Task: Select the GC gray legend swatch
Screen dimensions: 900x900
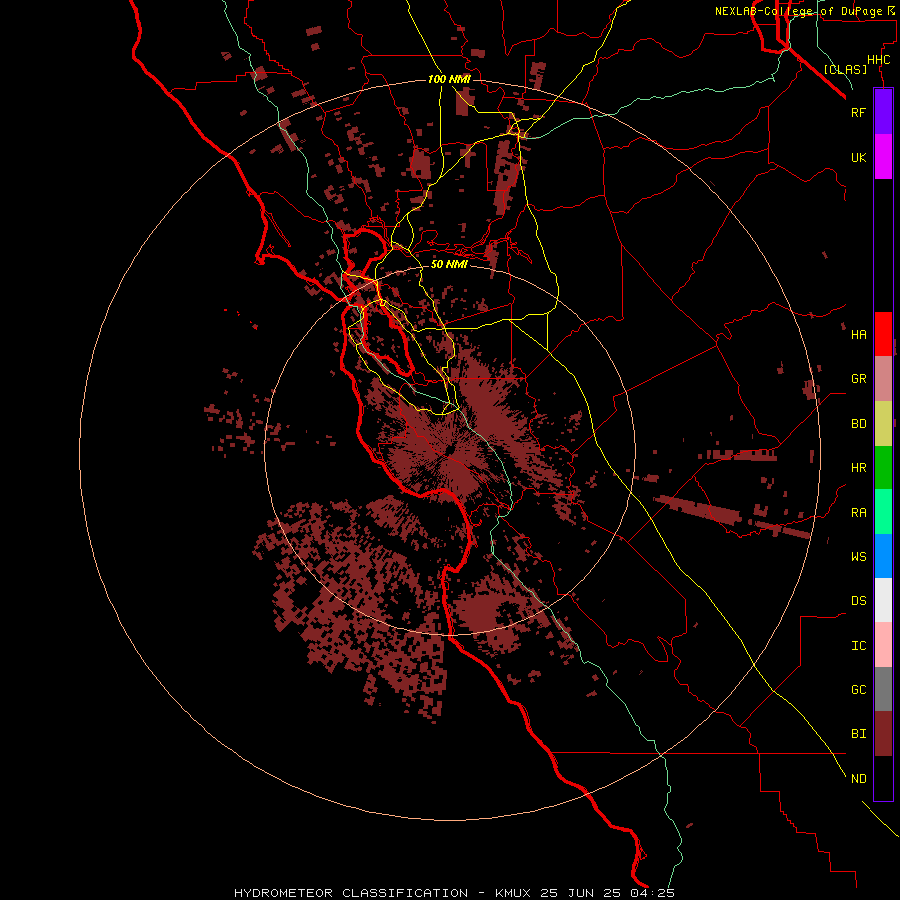Action: tap(883, 689)
